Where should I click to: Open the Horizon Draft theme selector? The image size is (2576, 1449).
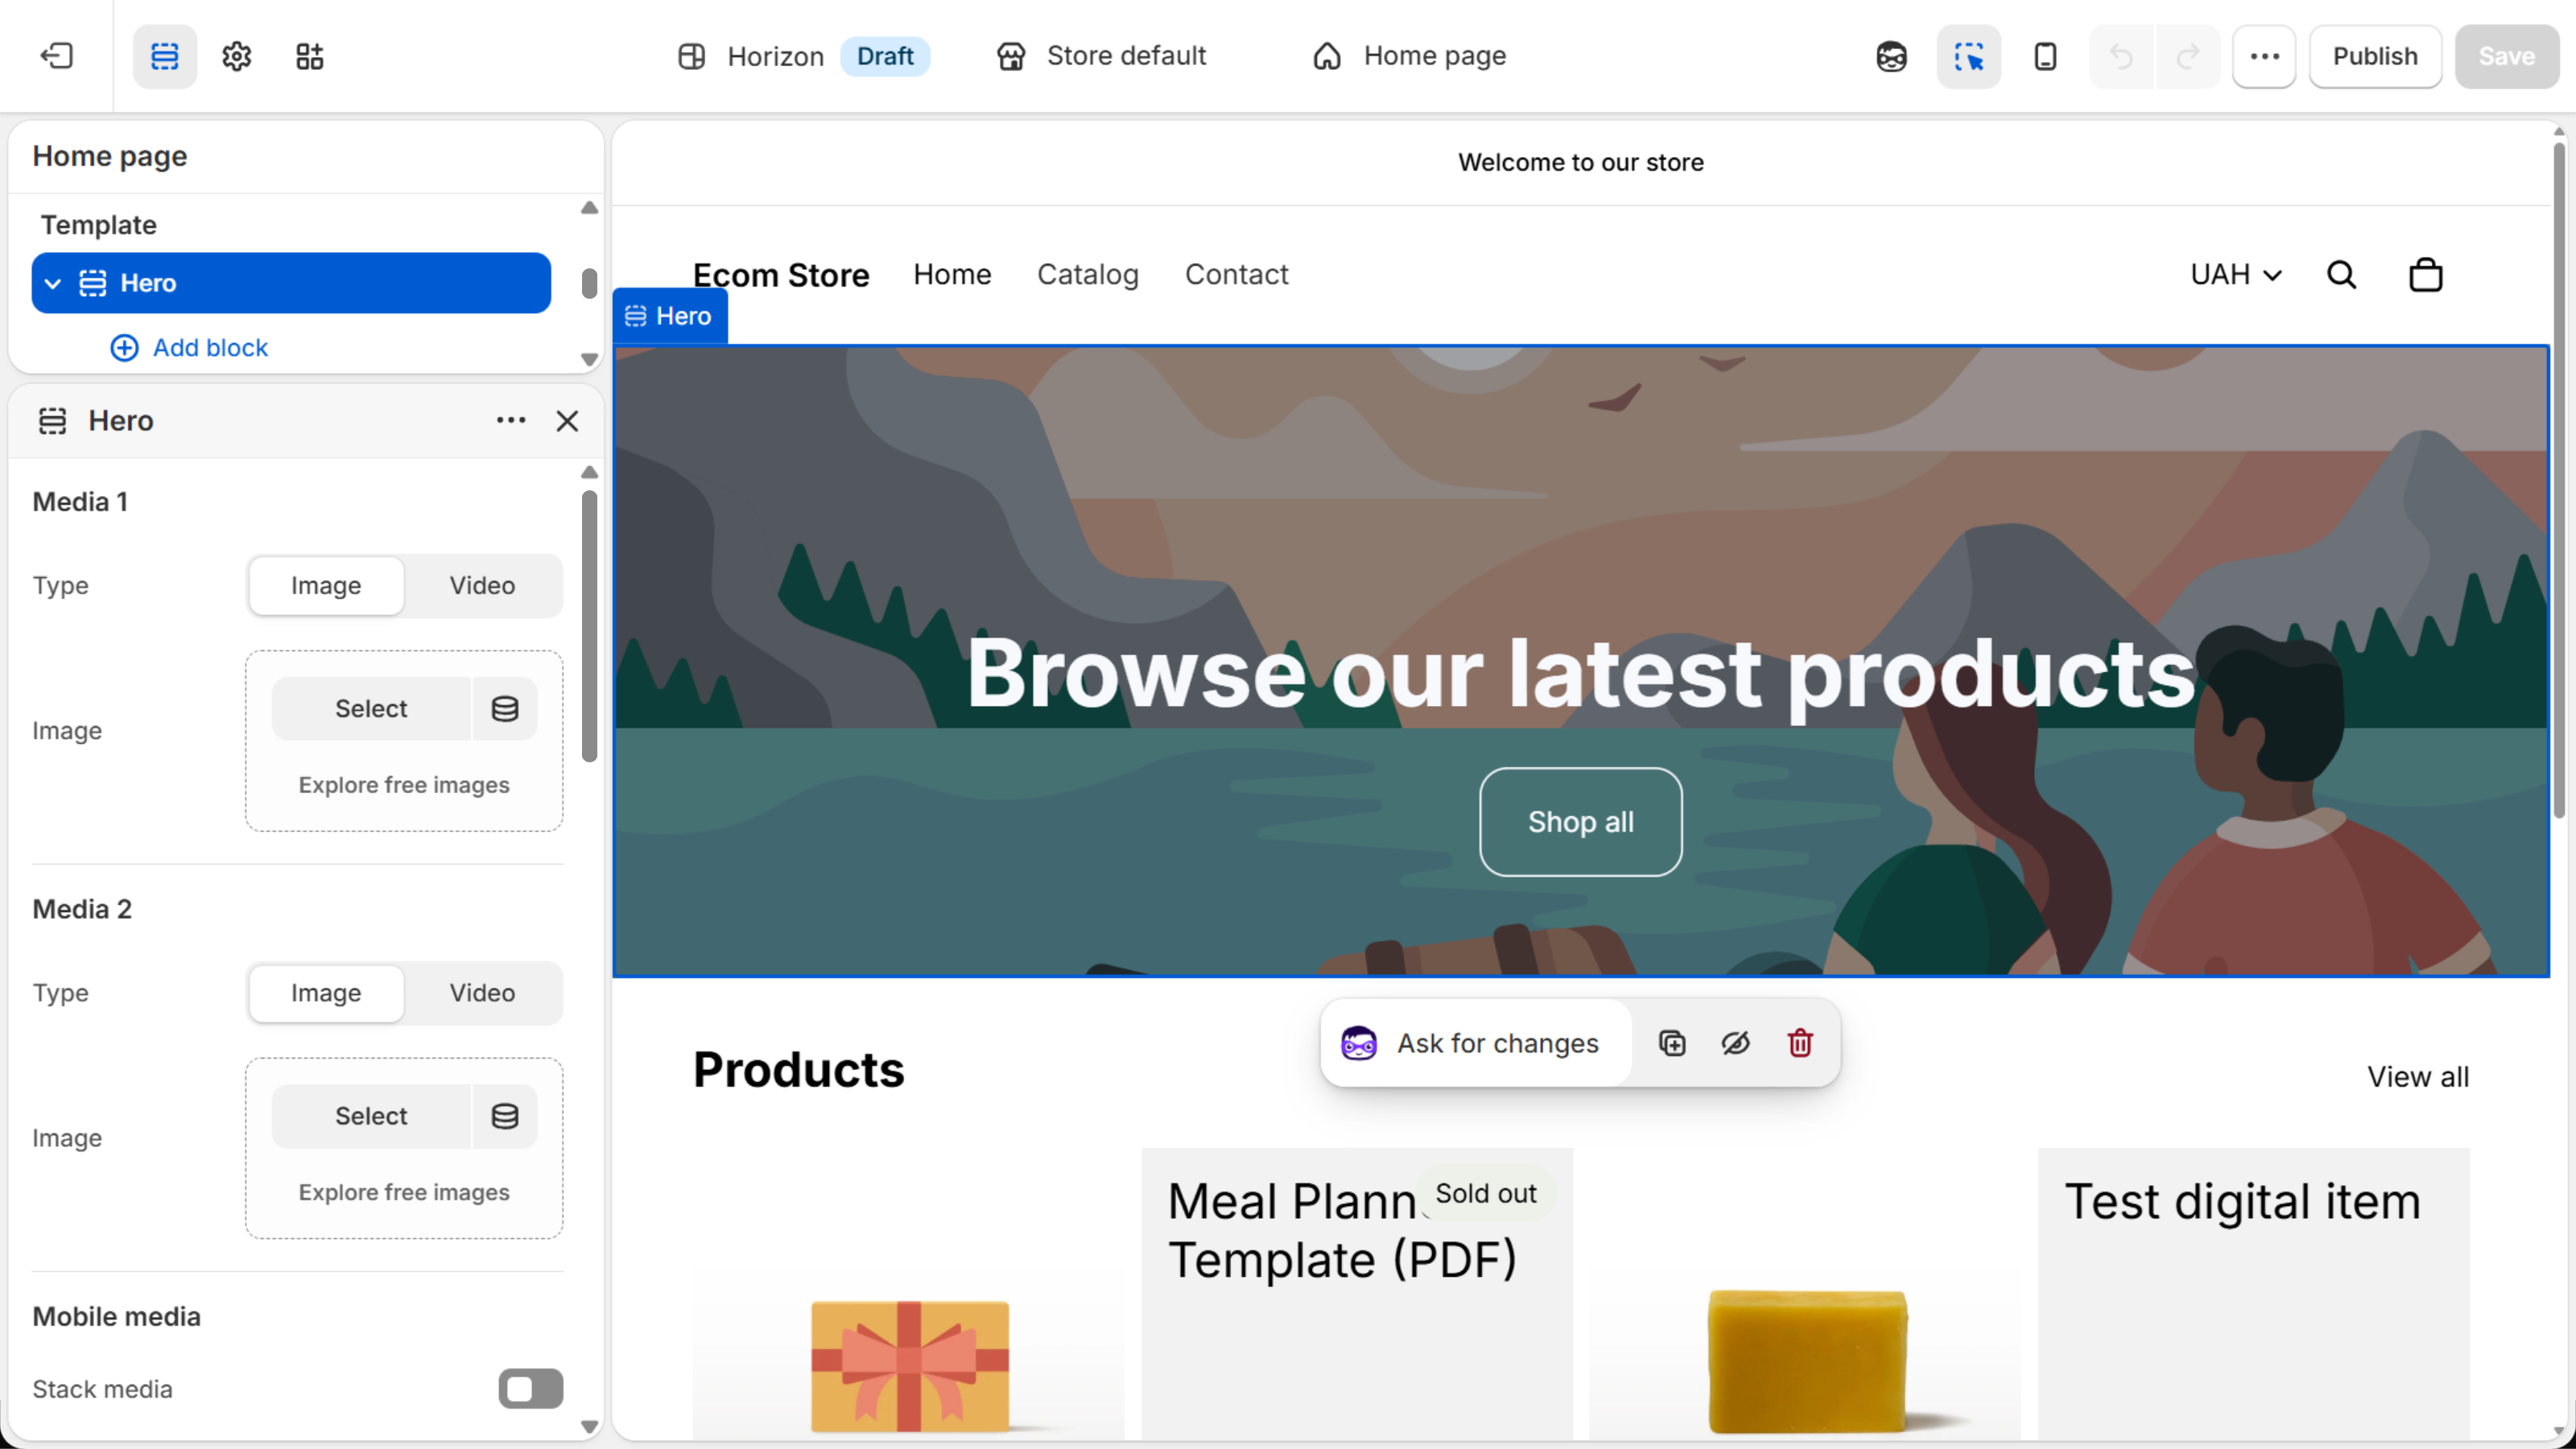[x=803, y=56]
